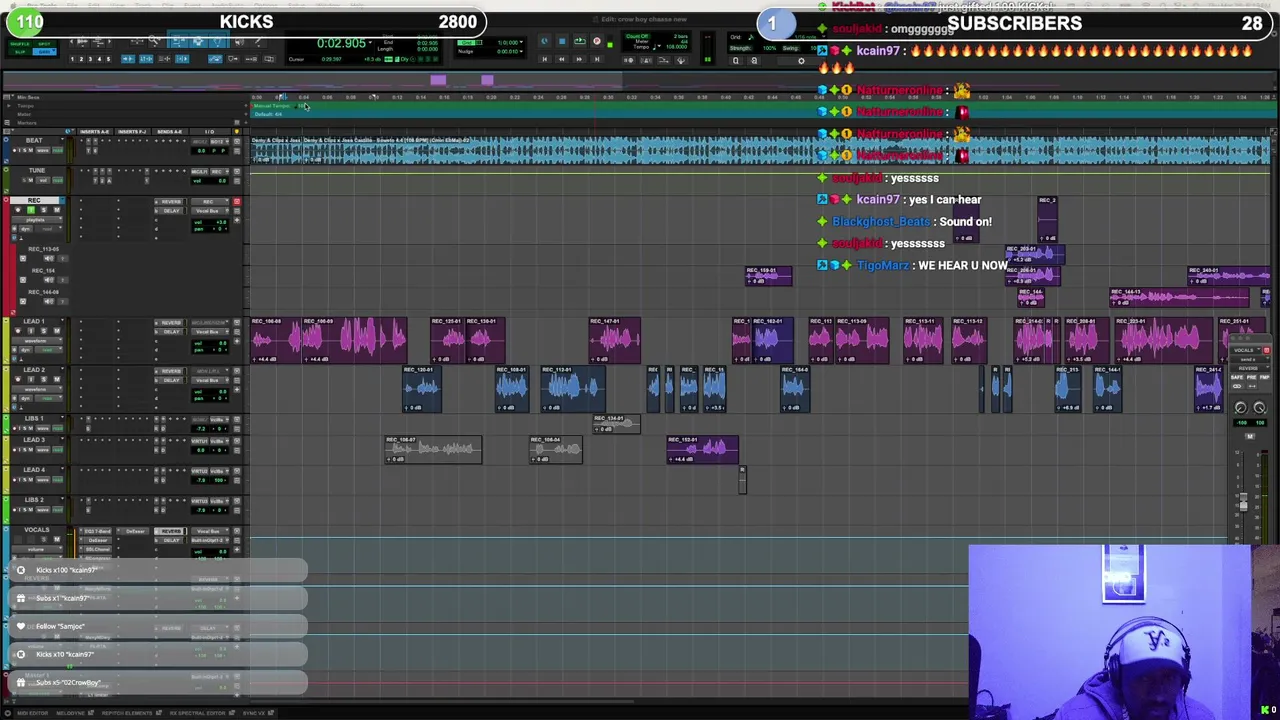This screenshot has width=1280, height=720.
Task: Click speaker icon on REC_113-05 playlist lane
Action: coord(49,258)
